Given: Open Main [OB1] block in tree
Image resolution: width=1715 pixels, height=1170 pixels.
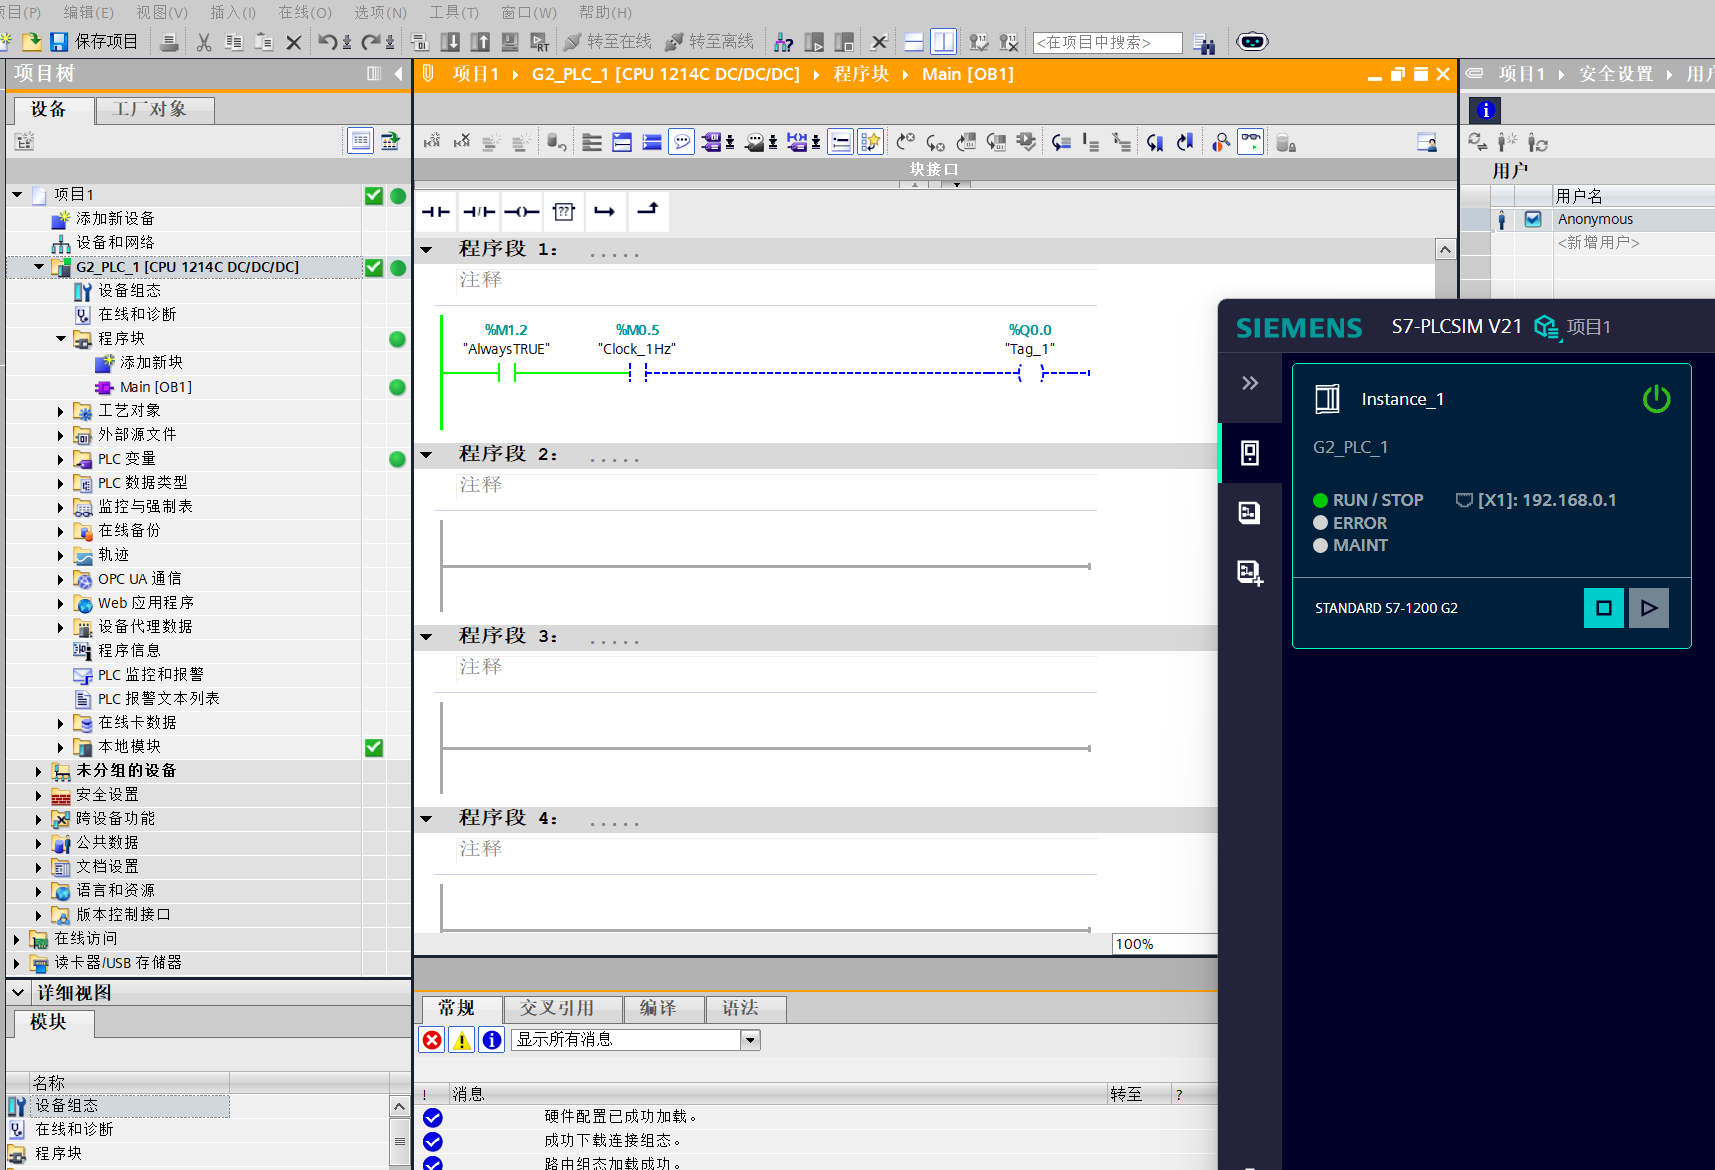Looking at the screenshot, I should pos(155,387).
